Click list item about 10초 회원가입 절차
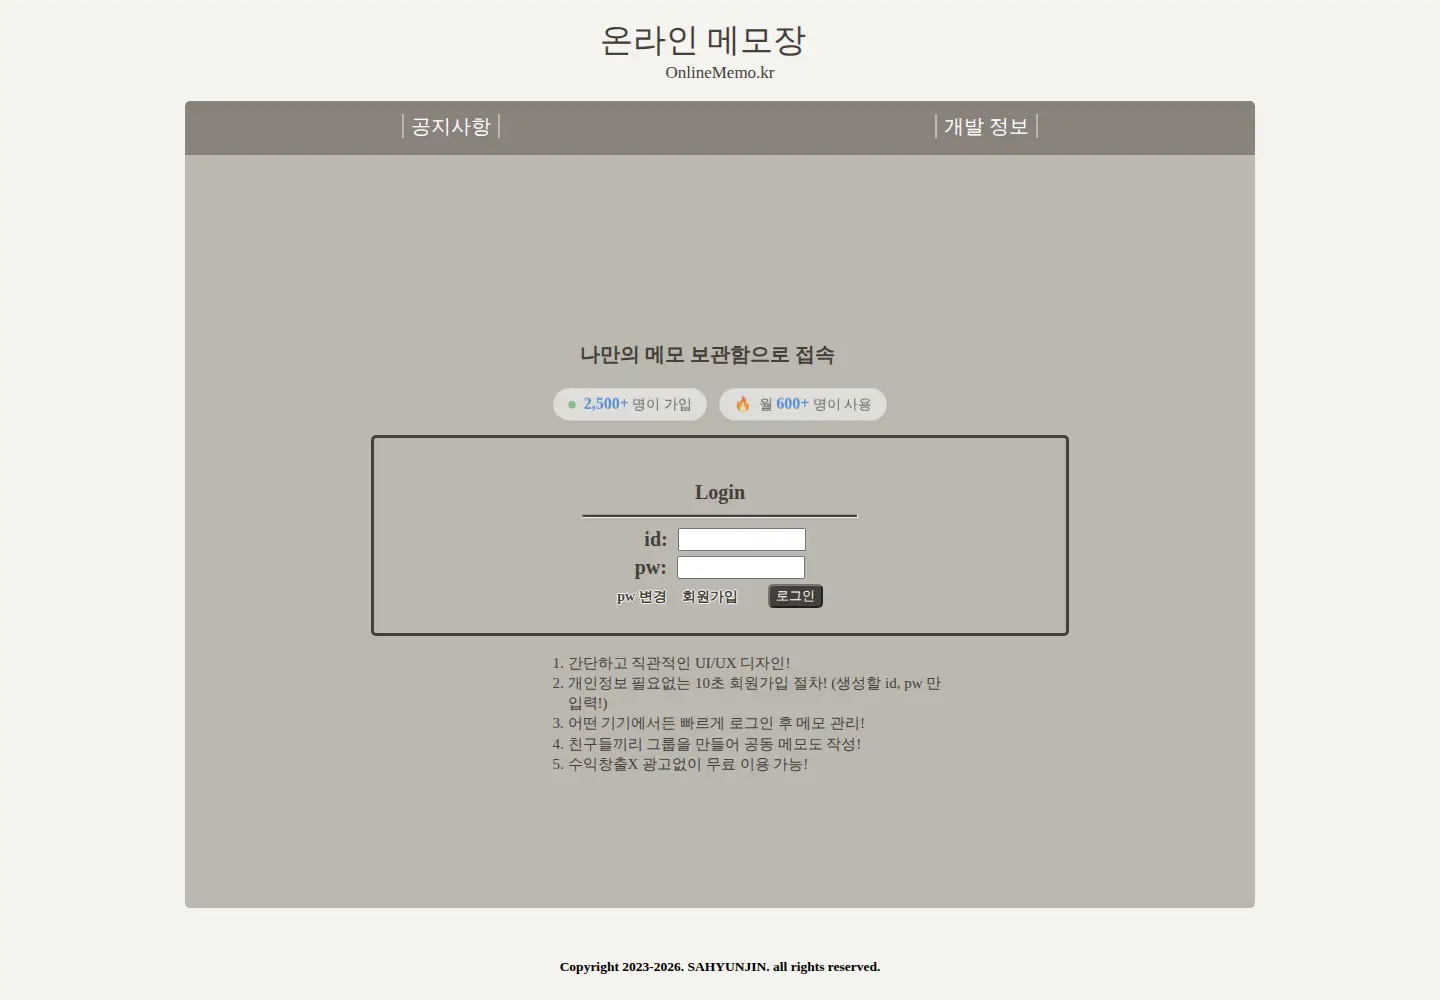The height and width of the screenshot is (1000, 1440). (x=755, y=693)
